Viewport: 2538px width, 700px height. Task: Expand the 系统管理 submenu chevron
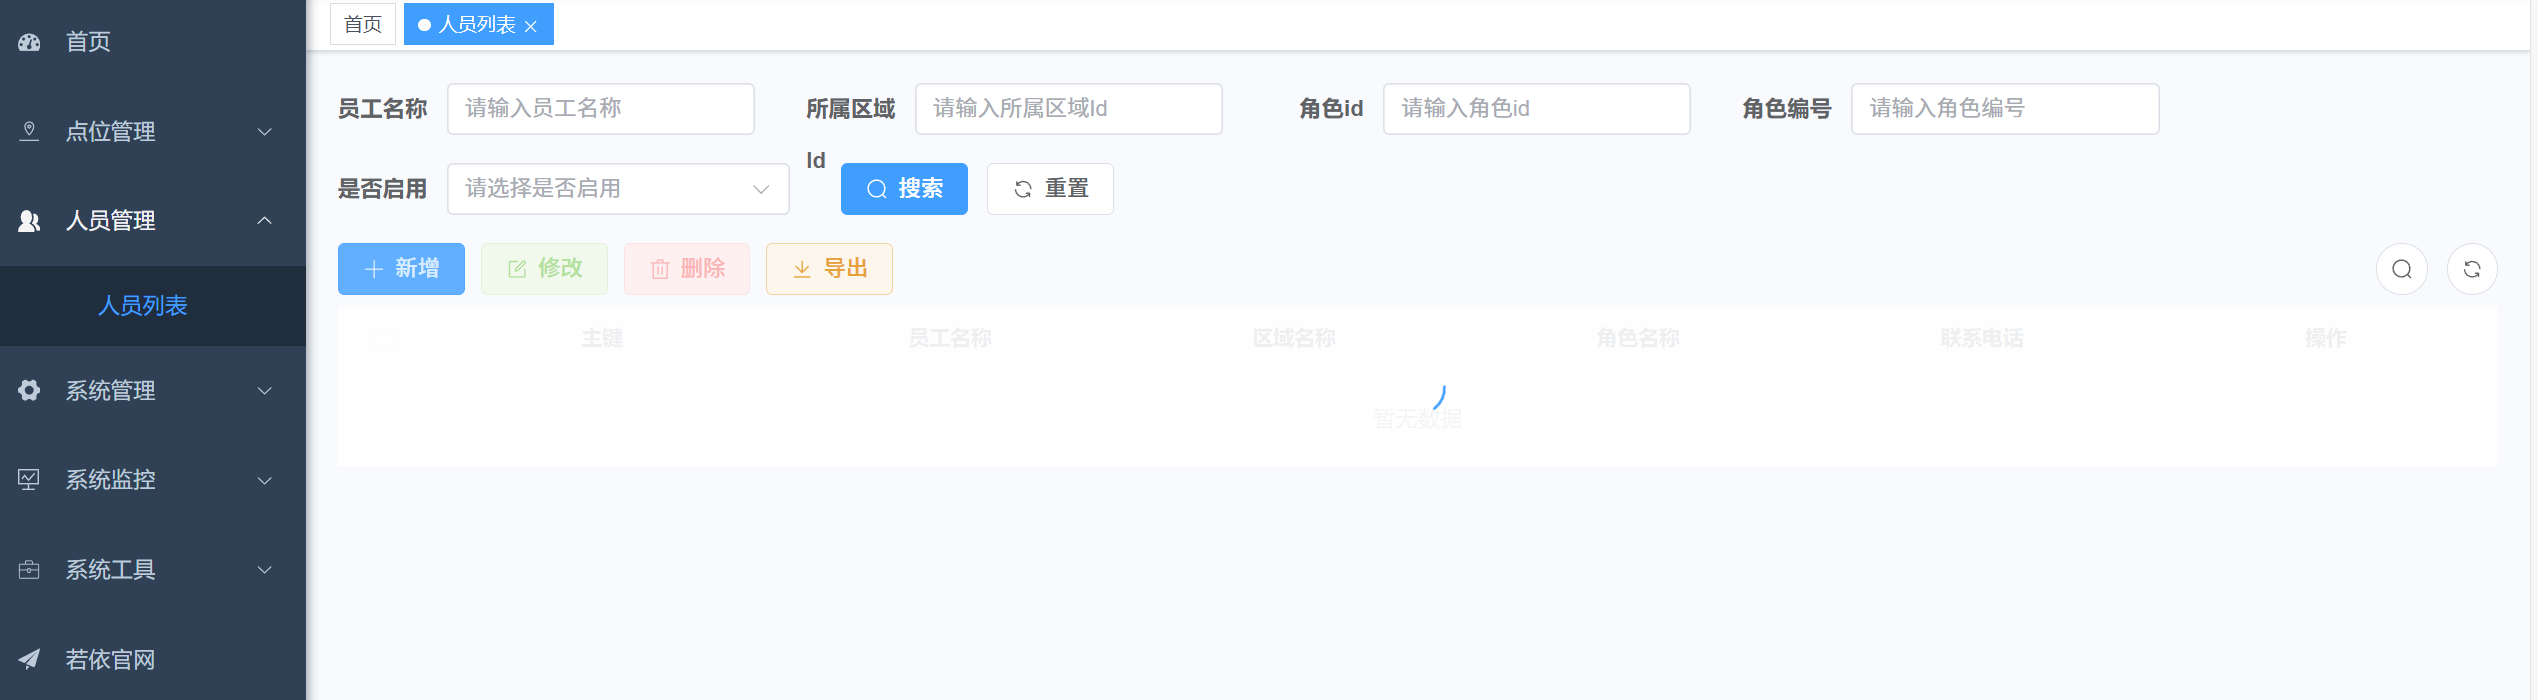265,390
